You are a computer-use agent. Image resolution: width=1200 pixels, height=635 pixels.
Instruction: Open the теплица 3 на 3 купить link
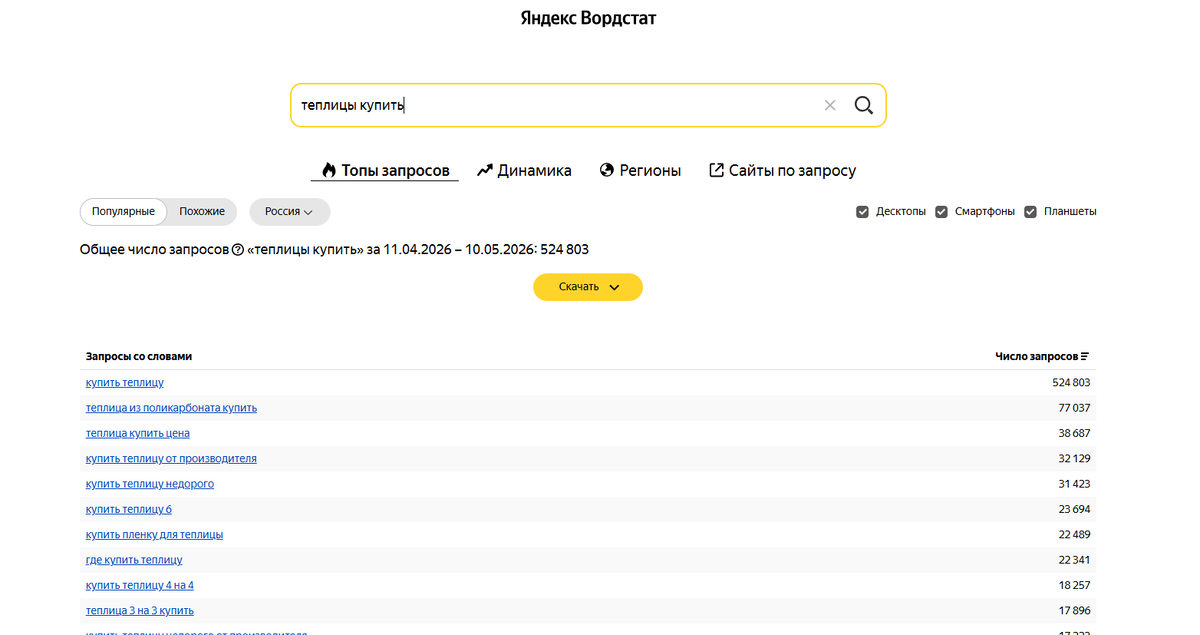pyautogui.click(x=140, y=610)
